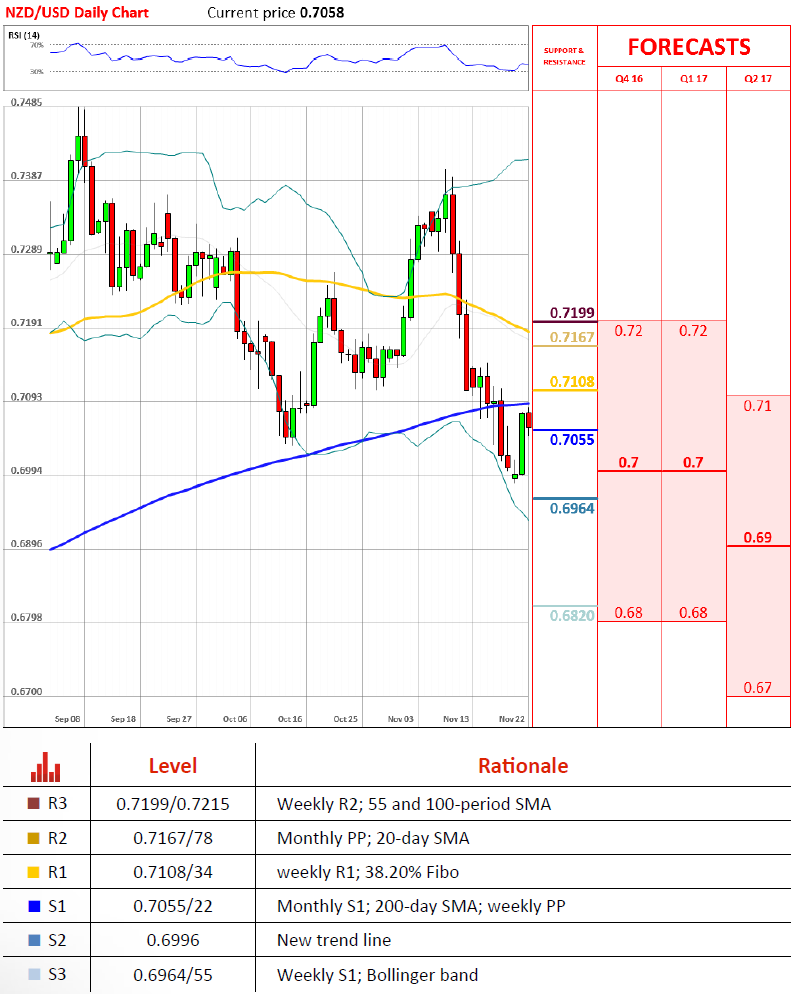The height and width of the screenshot is (994, 799).
Task: Click the 0.6820 support level label
Action: pyautogui.click(x=572, y=616)
